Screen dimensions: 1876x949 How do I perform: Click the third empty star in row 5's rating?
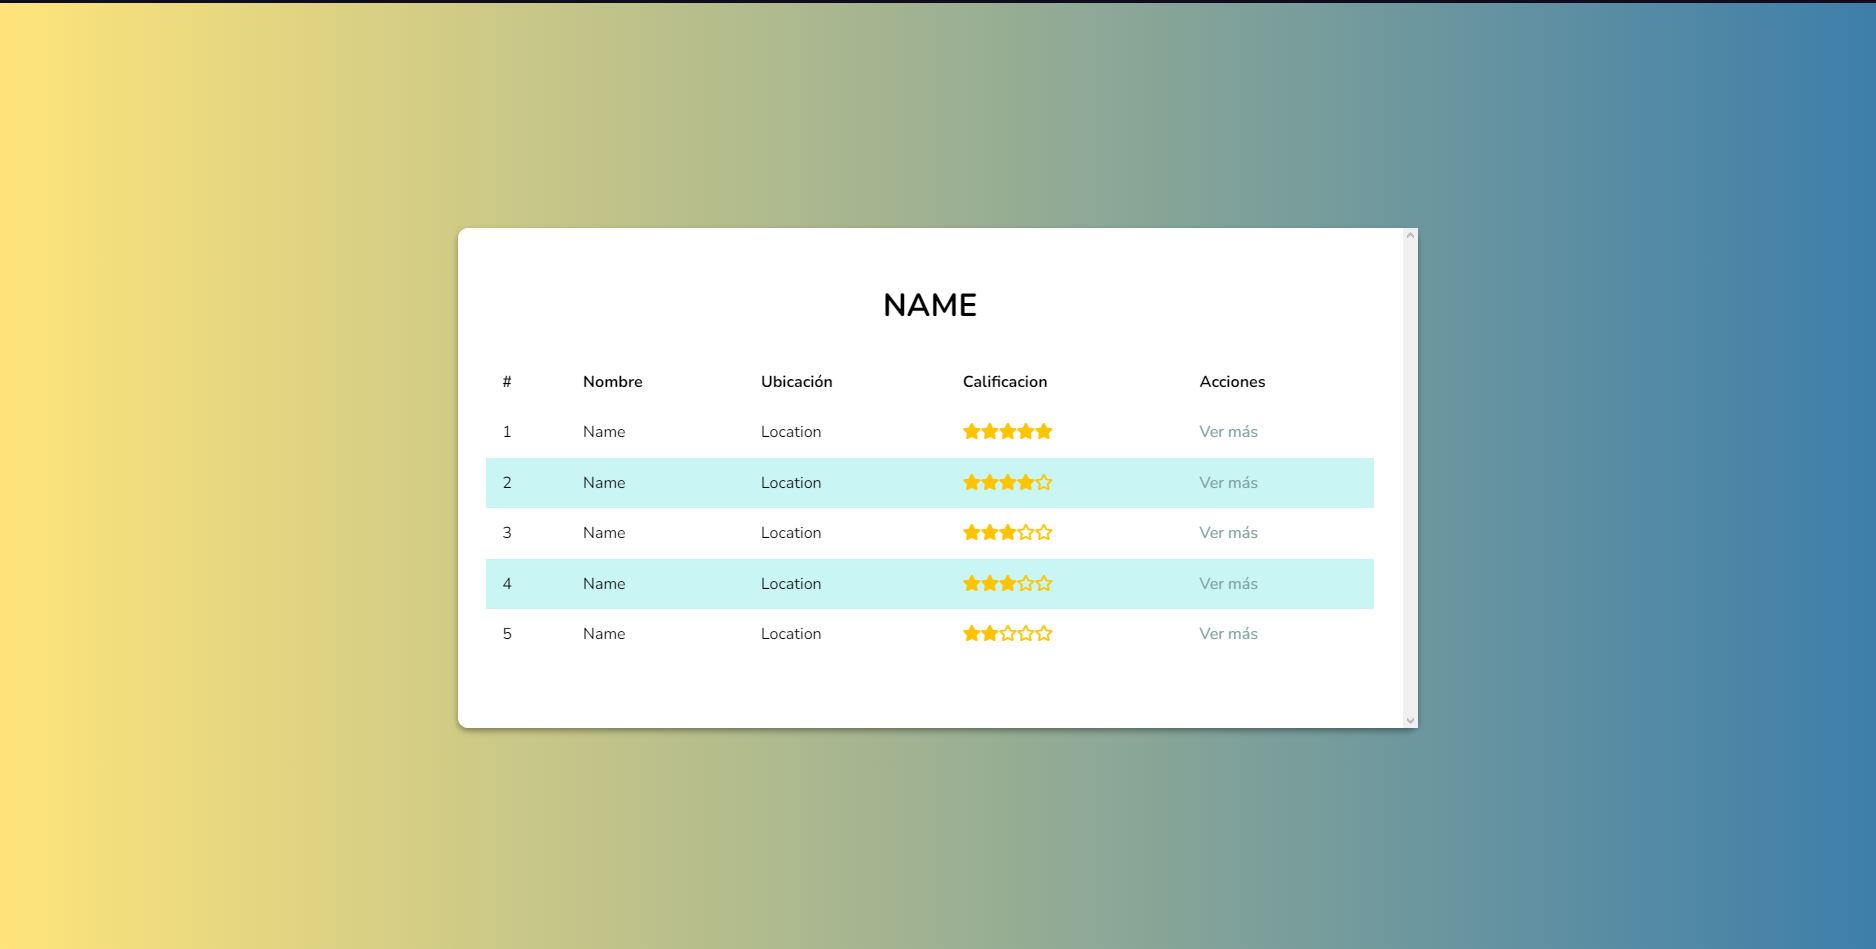[1008, 633]
